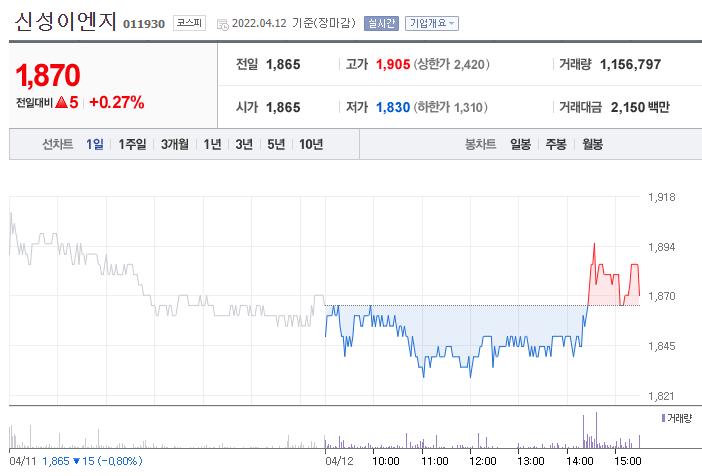Screen dimensions: 702x476
Task: Click the 1,918 y-axis label
Action: tap(662, 197)
